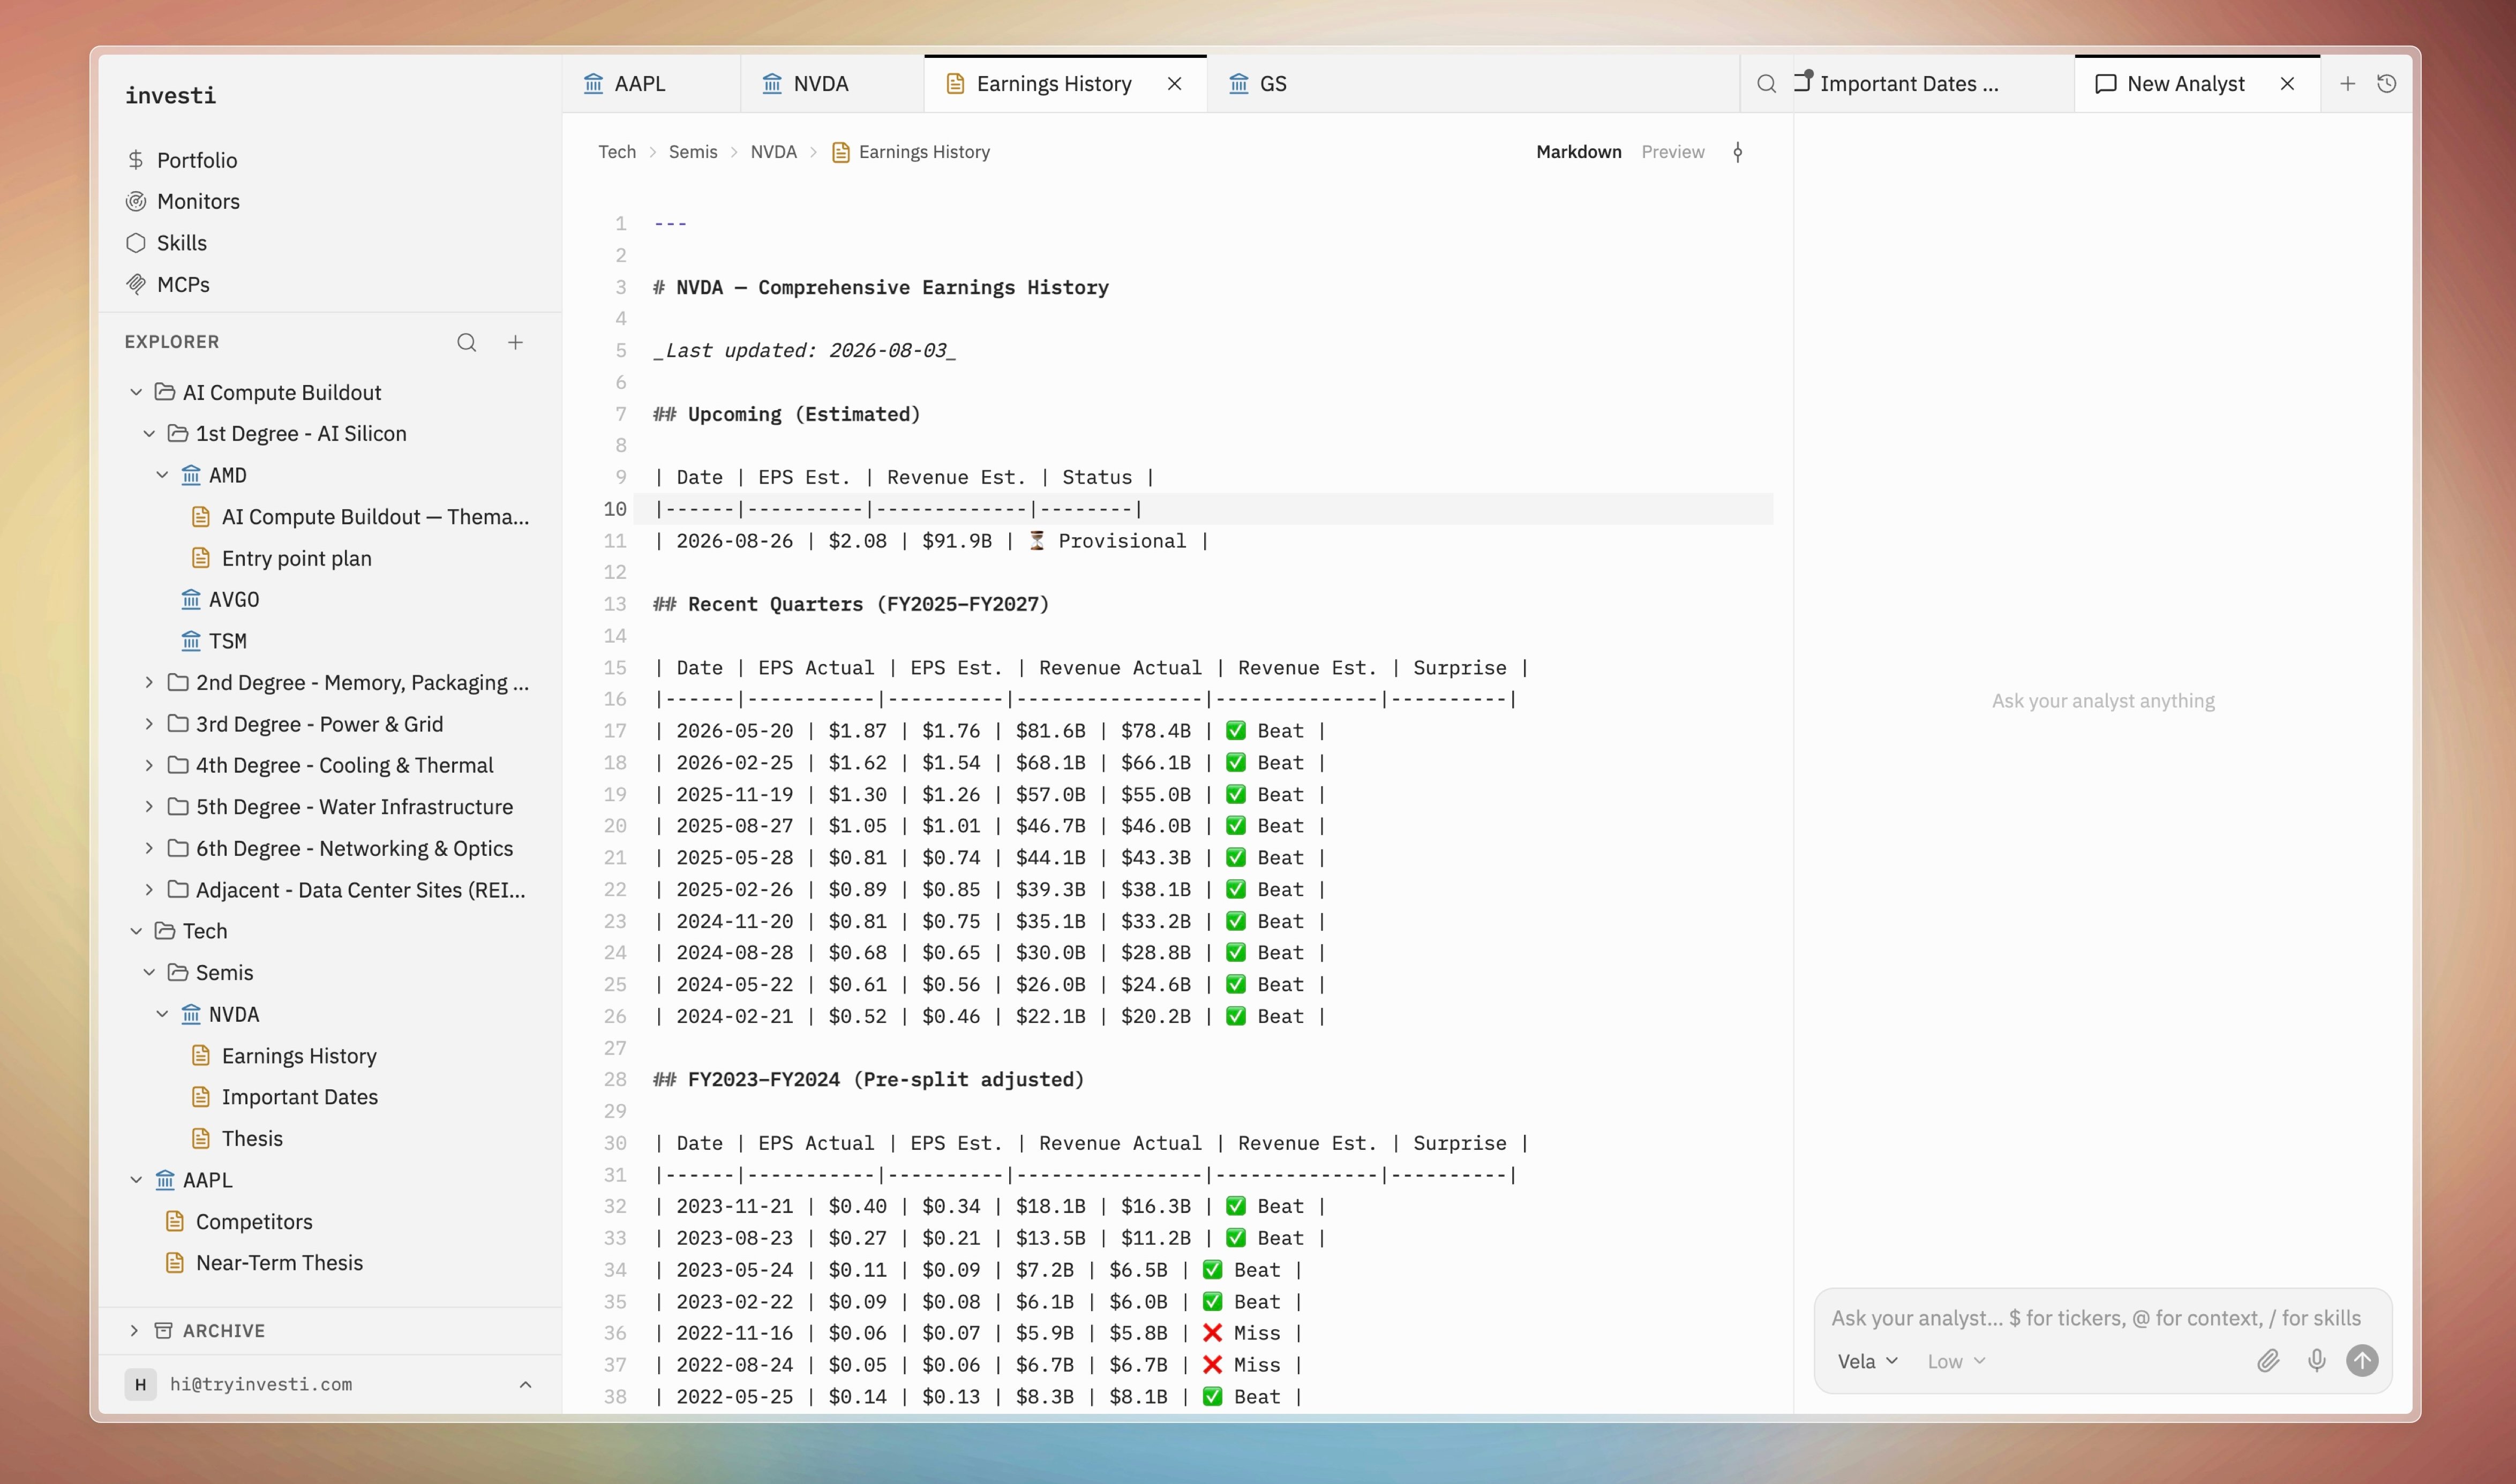Viewport: 2516px width, 1484px height.
Task: Open the Skills page
Action: (x=167, y=243)
